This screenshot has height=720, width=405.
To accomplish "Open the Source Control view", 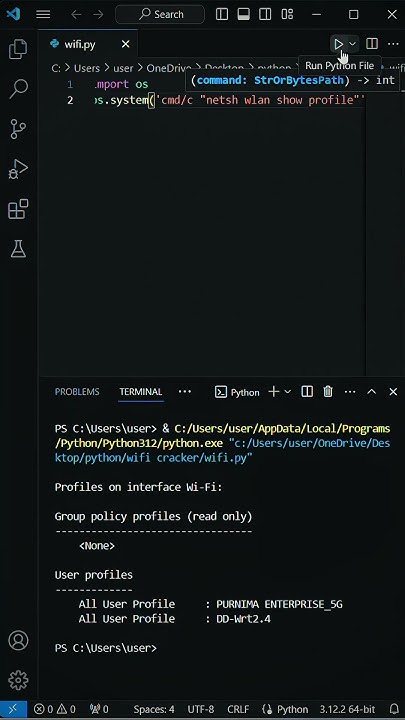I will (x=18, y=129).
